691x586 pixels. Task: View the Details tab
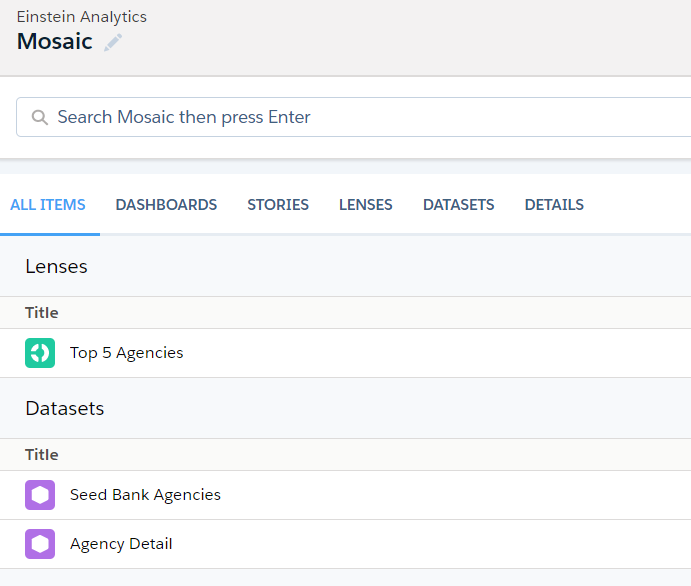pyautogui.click(x=554, y=205)
